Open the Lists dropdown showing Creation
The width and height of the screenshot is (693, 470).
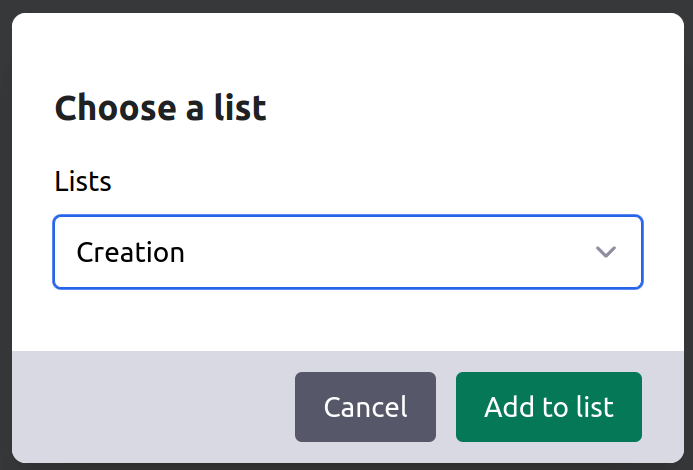[x=347, y=252]
